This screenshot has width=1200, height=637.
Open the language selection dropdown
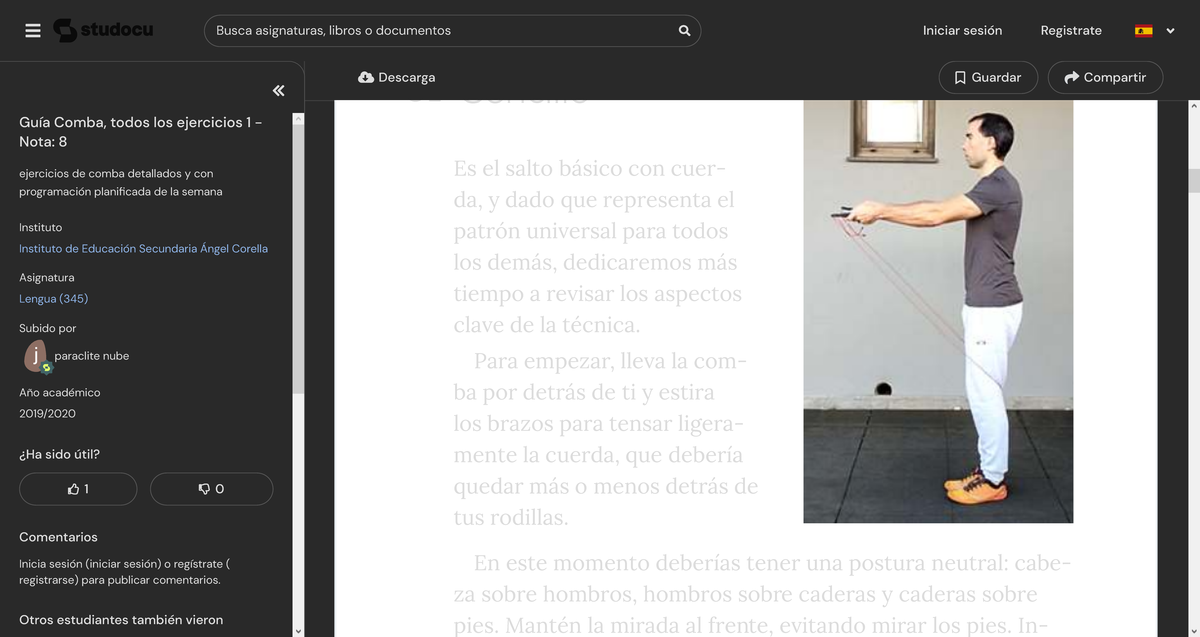(x=1172, y=30)
